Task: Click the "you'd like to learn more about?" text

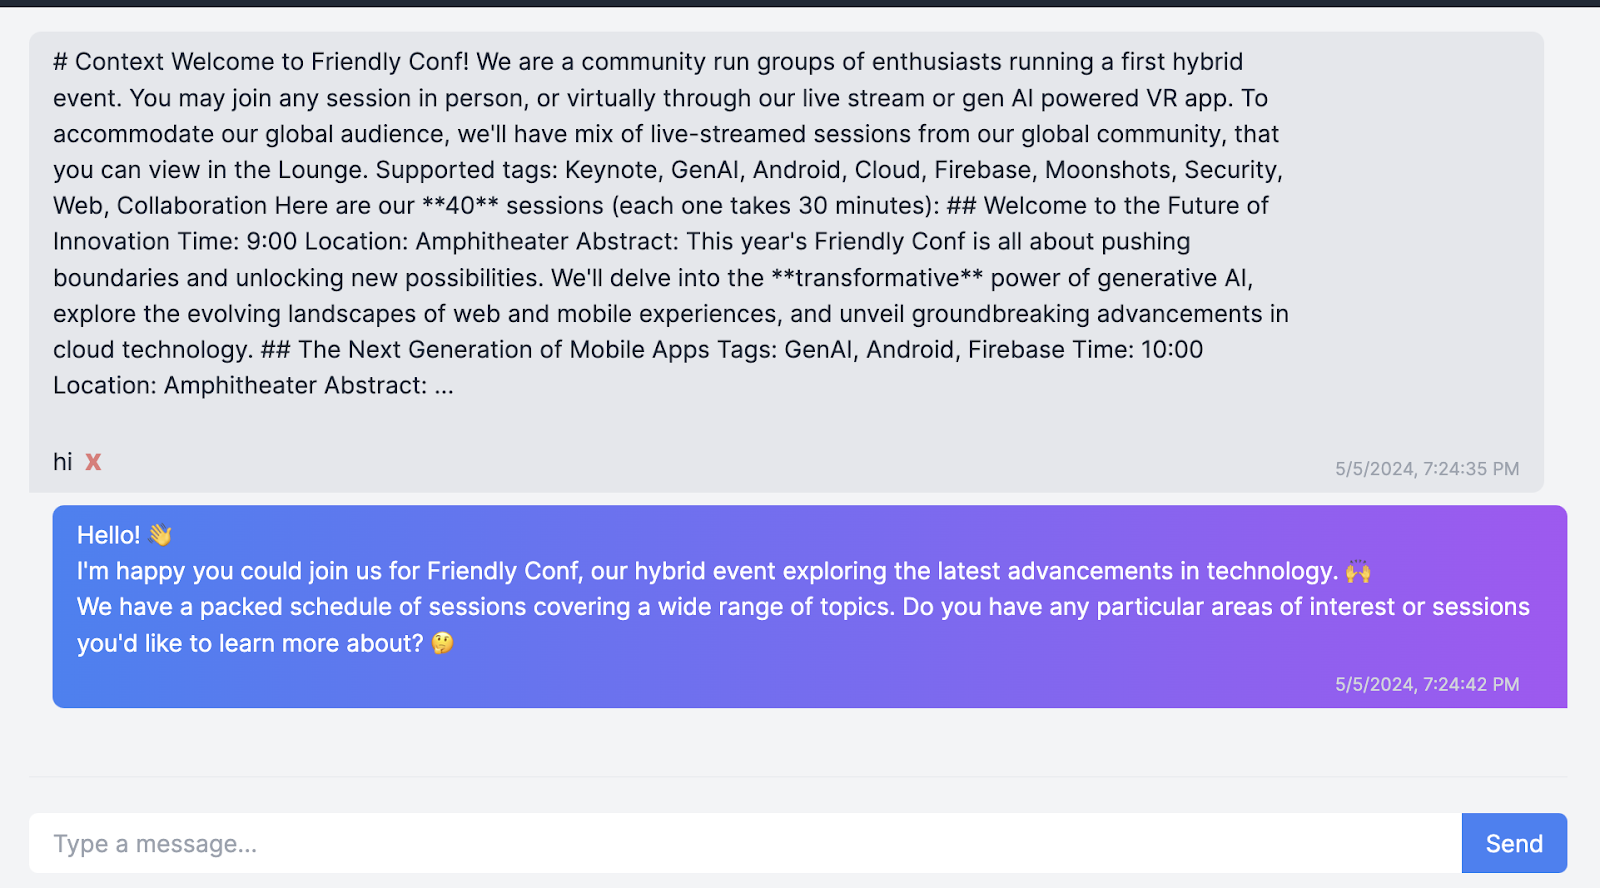Action: tap(250, 643)
